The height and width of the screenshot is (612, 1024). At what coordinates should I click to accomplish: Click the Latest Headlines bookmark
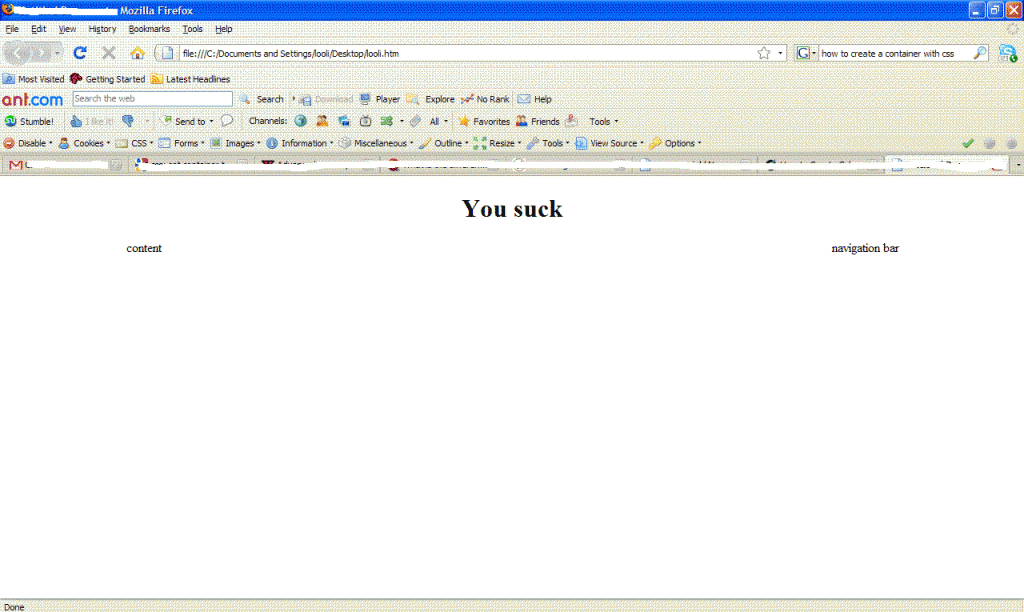pyautogui.click(x=190, y=79)
